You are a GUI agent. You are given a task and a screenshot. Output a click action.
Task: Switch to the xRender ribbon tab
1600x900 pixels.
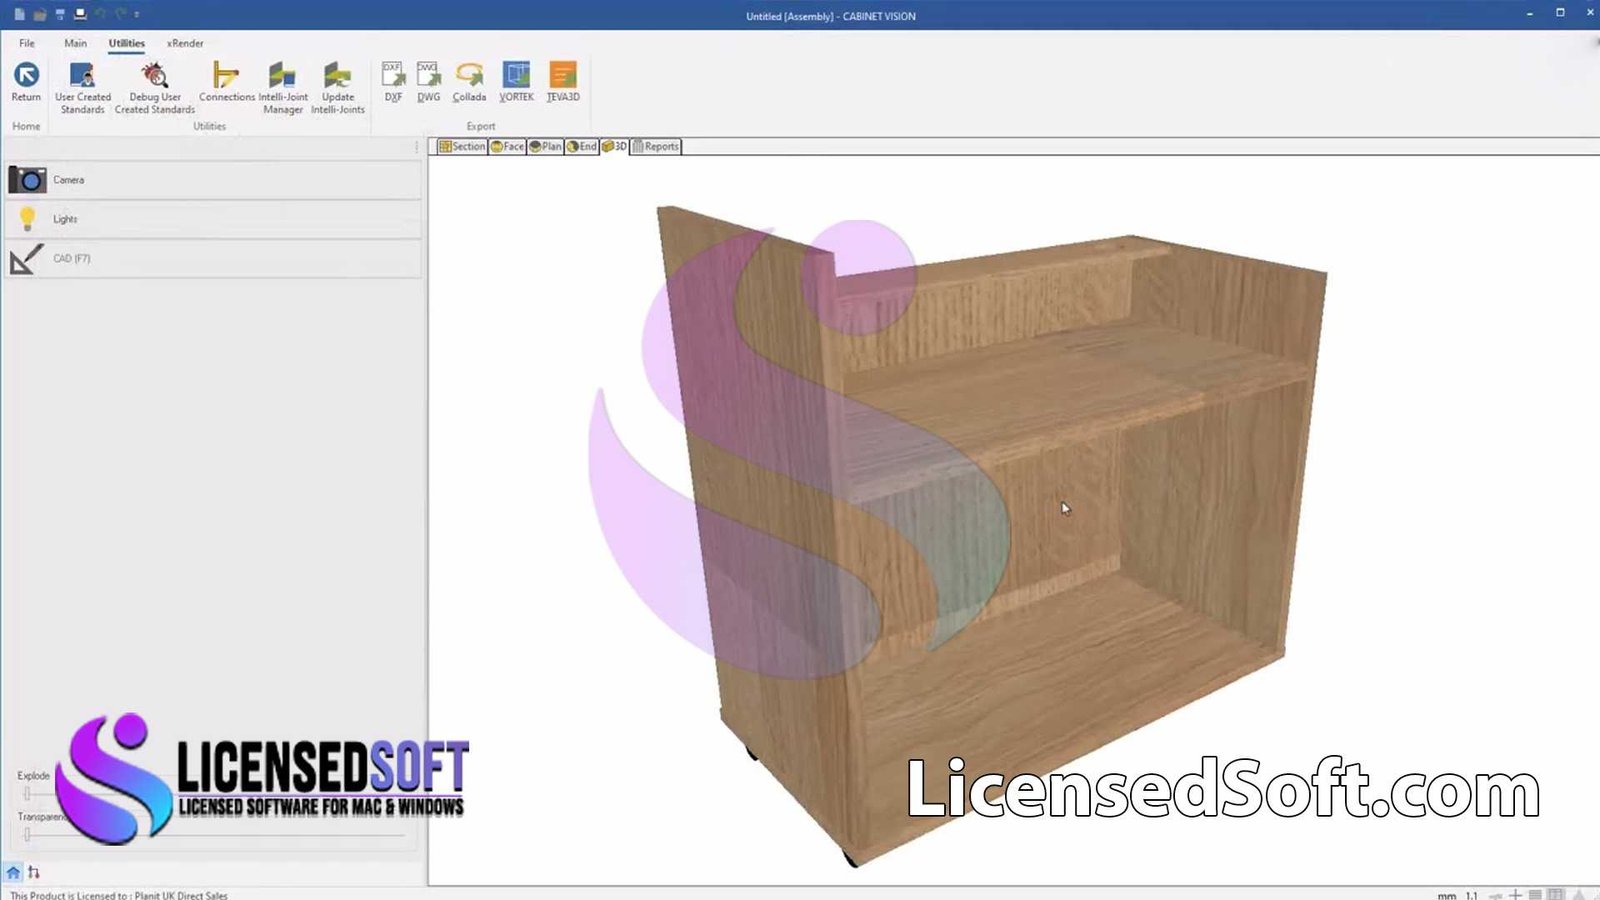(x=185, y=43)
